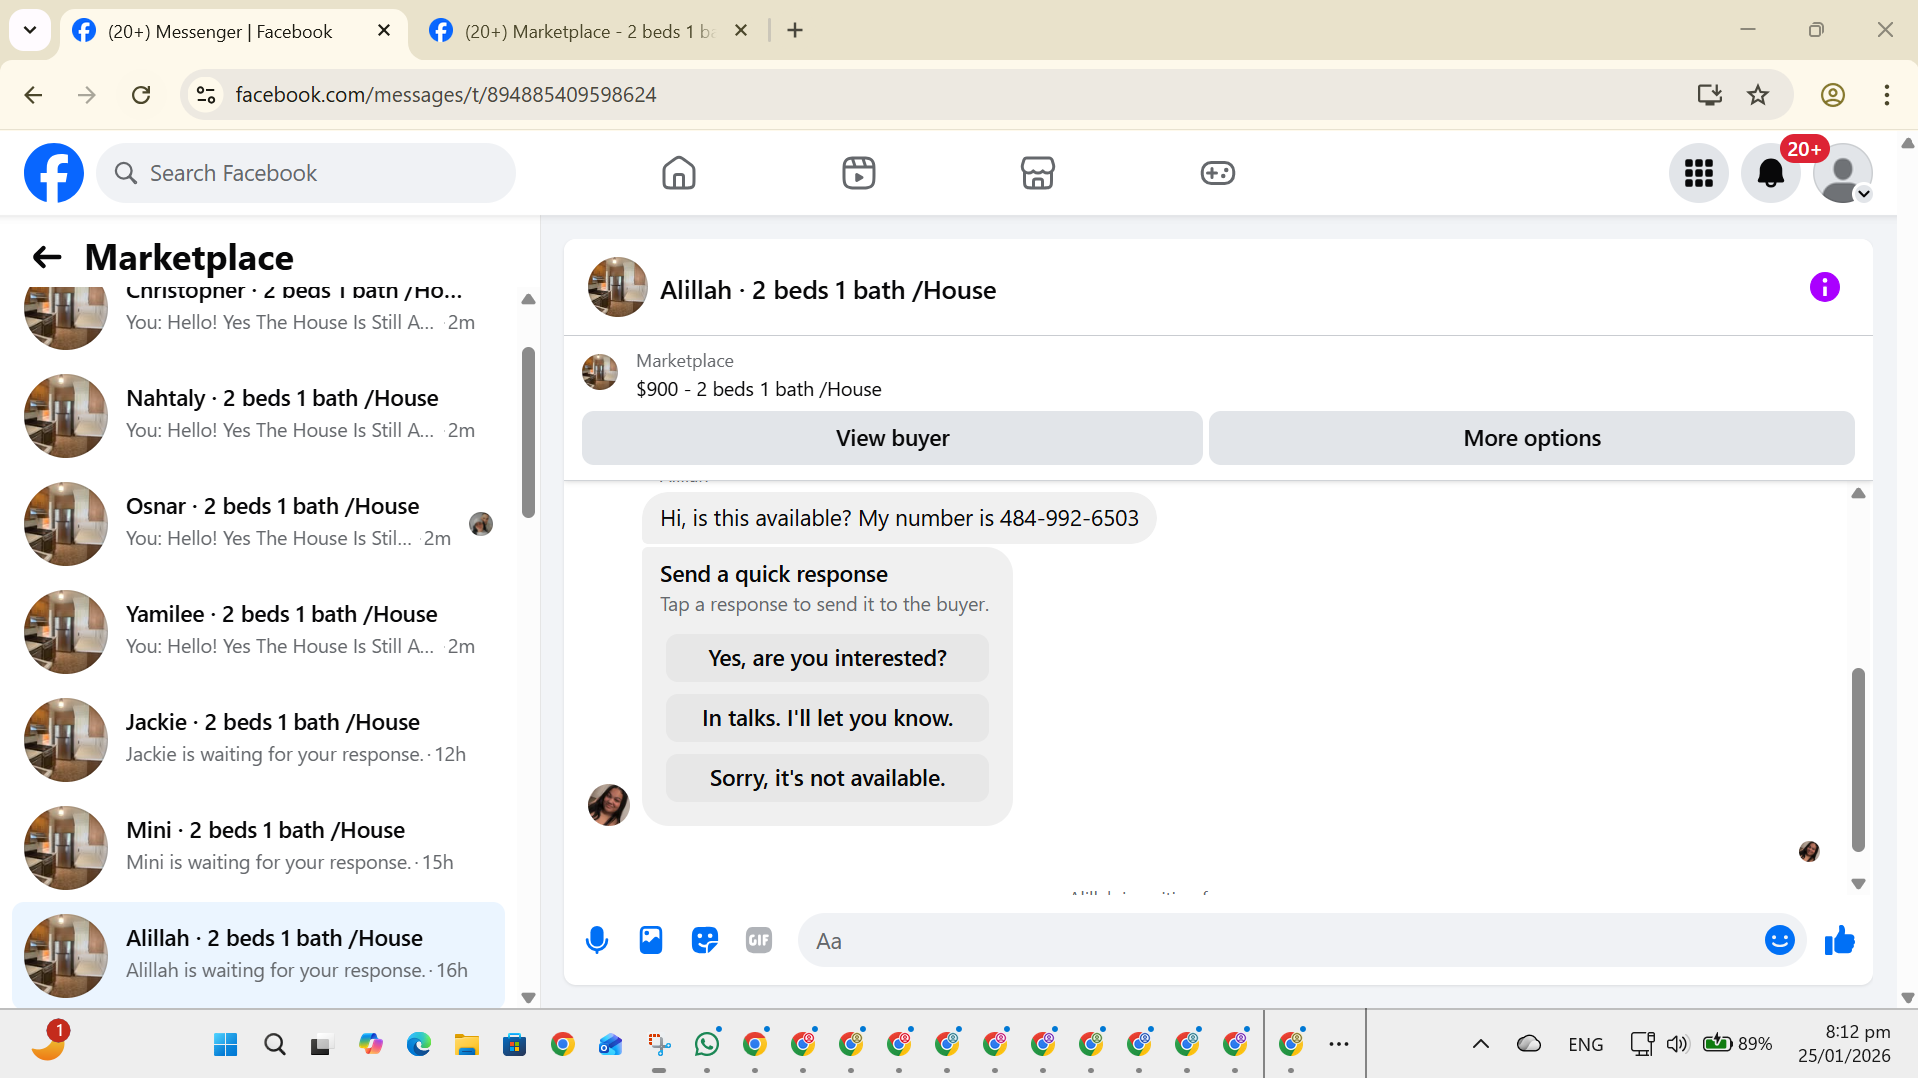This screenshot has height=1078, width=1918.
Task: Open the Facebook menu grid icon
Action: click(1699, 173)
